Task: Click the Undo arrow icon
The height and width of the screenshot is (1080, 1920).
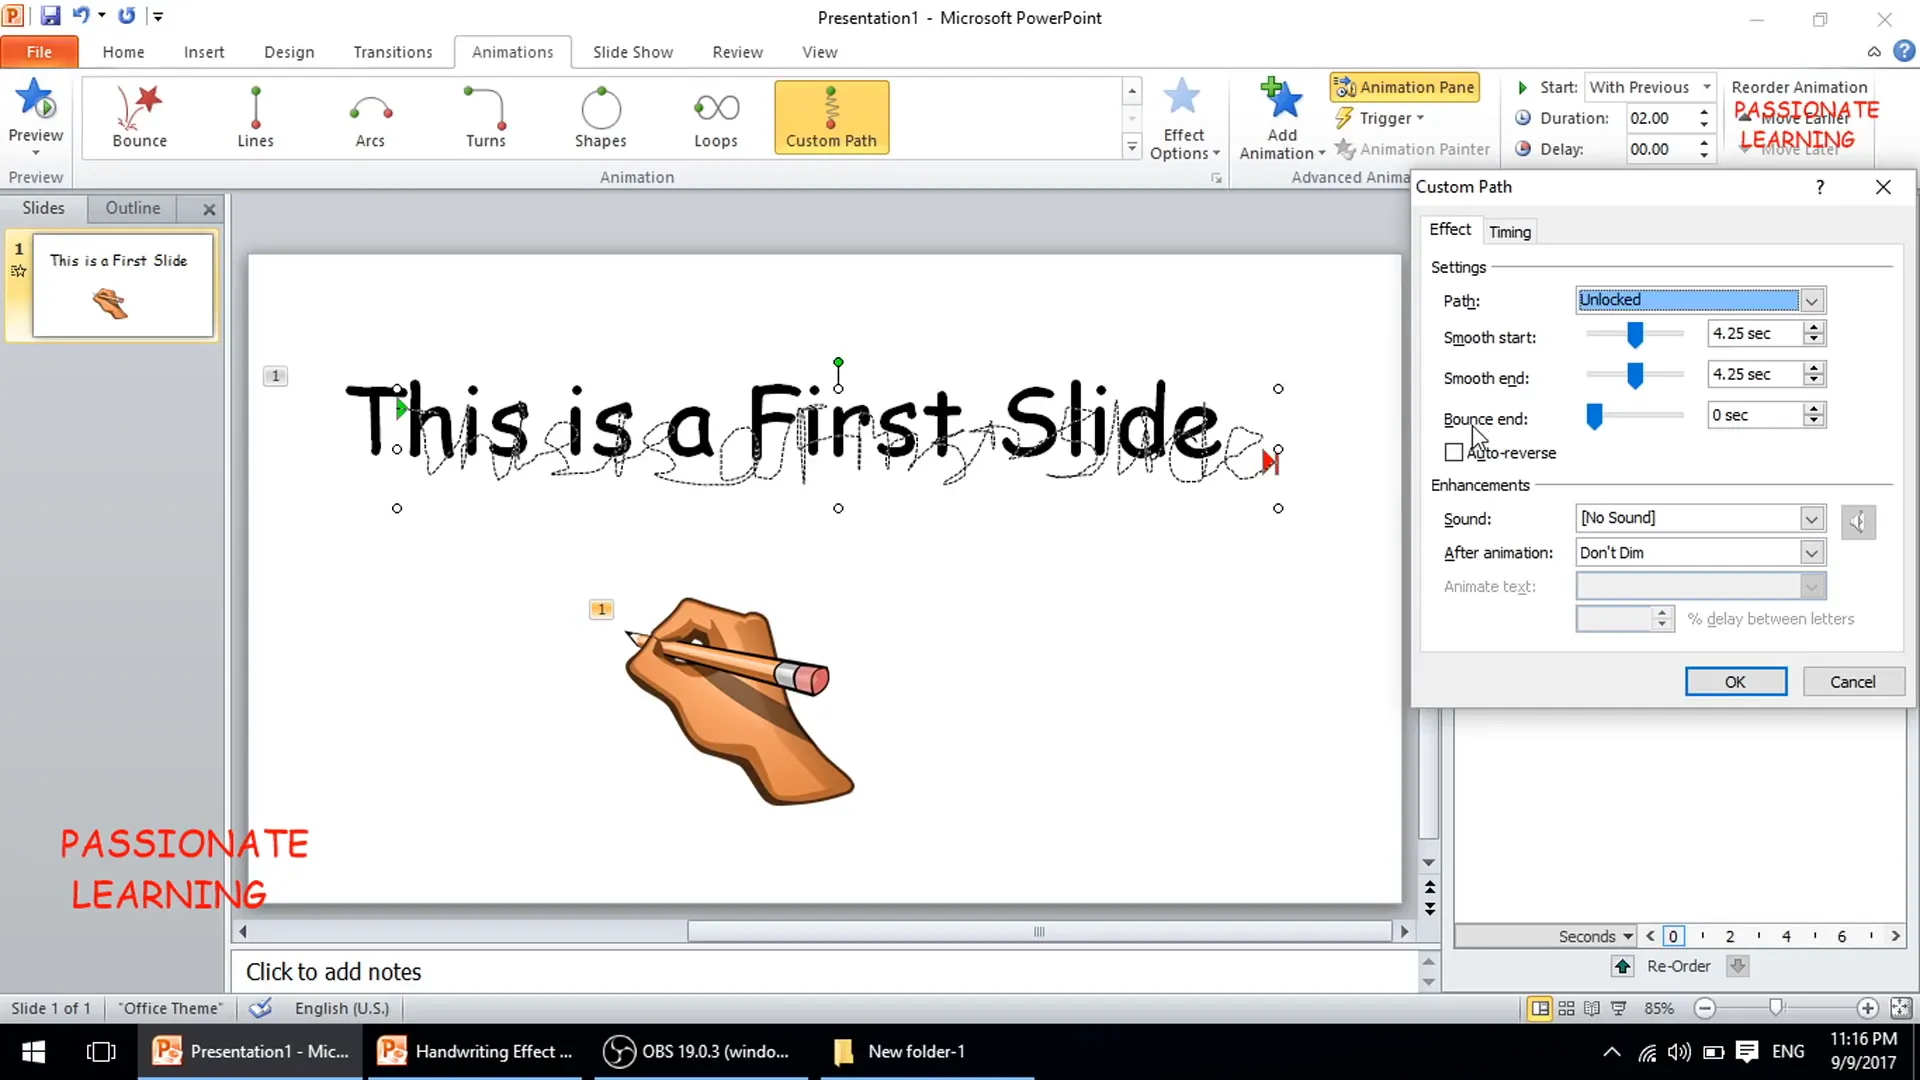Action: pos(81,16)
